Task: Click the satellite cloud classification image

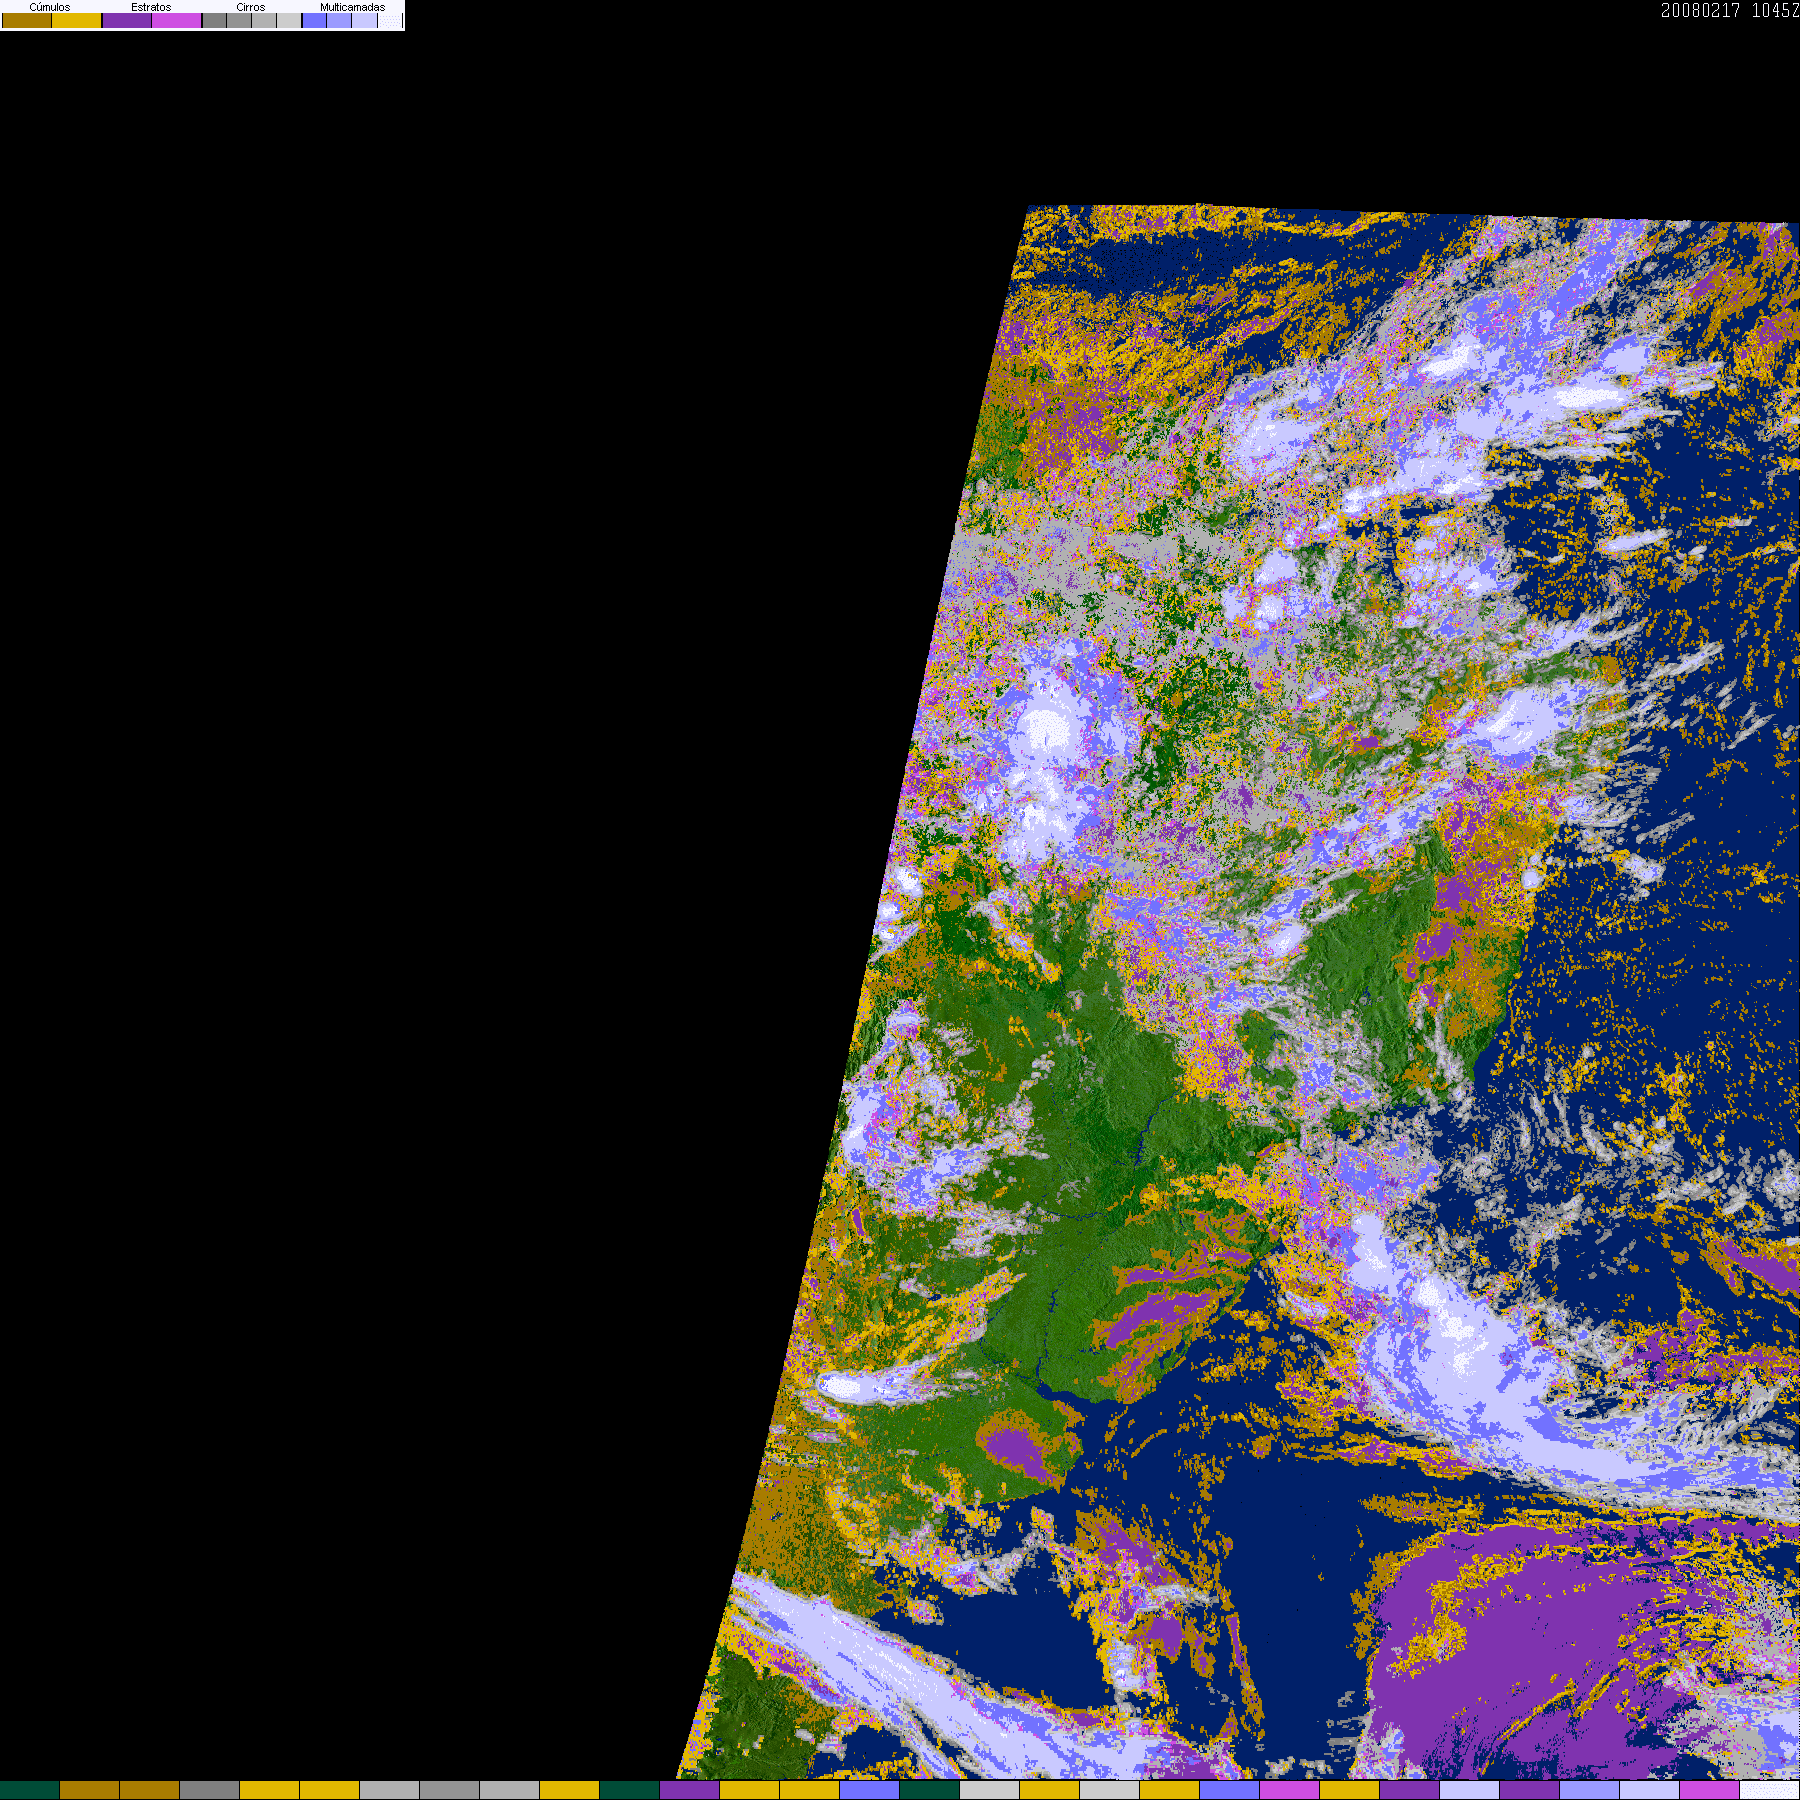Action: click(x=1240, y=992)
